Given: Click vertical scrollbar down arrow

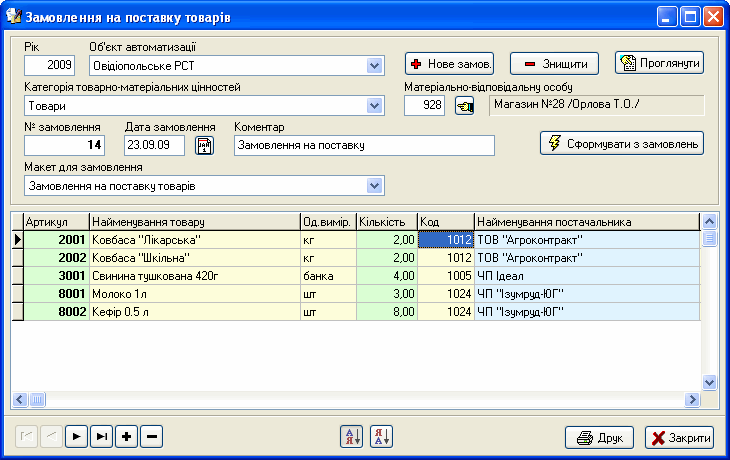Looking at the screenshot, I should pyautogui.click(x=709, y=383).
